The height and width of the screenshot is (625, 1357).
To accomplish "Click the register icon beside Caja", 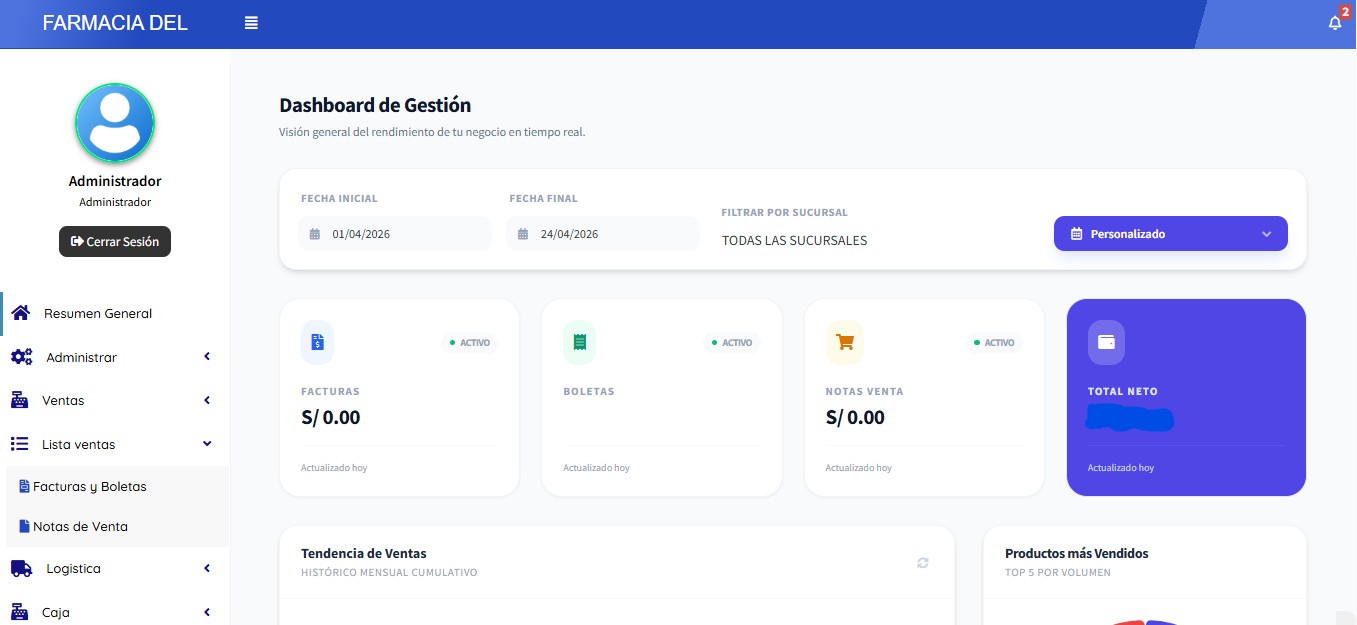I will (19, 612).
